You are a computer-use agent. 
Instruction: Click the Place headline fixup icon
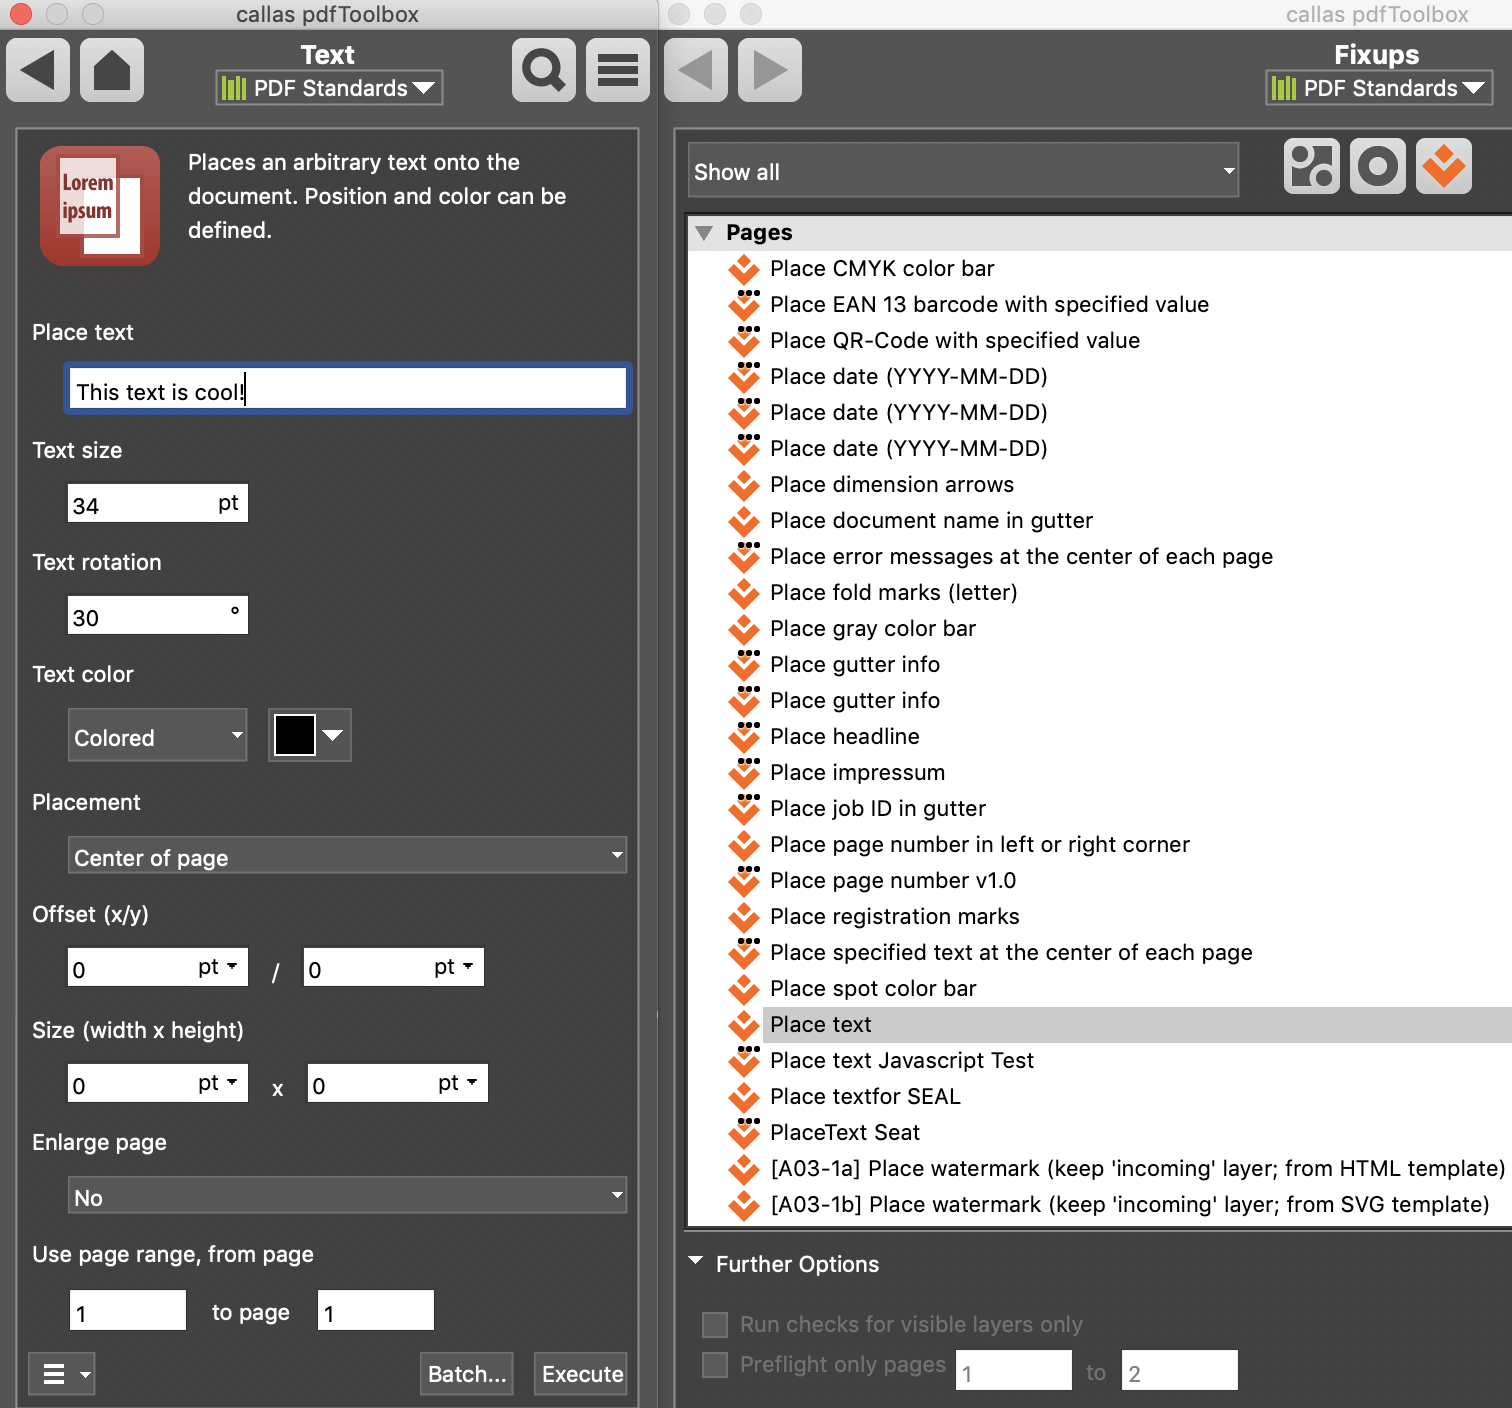click(744, 737)
